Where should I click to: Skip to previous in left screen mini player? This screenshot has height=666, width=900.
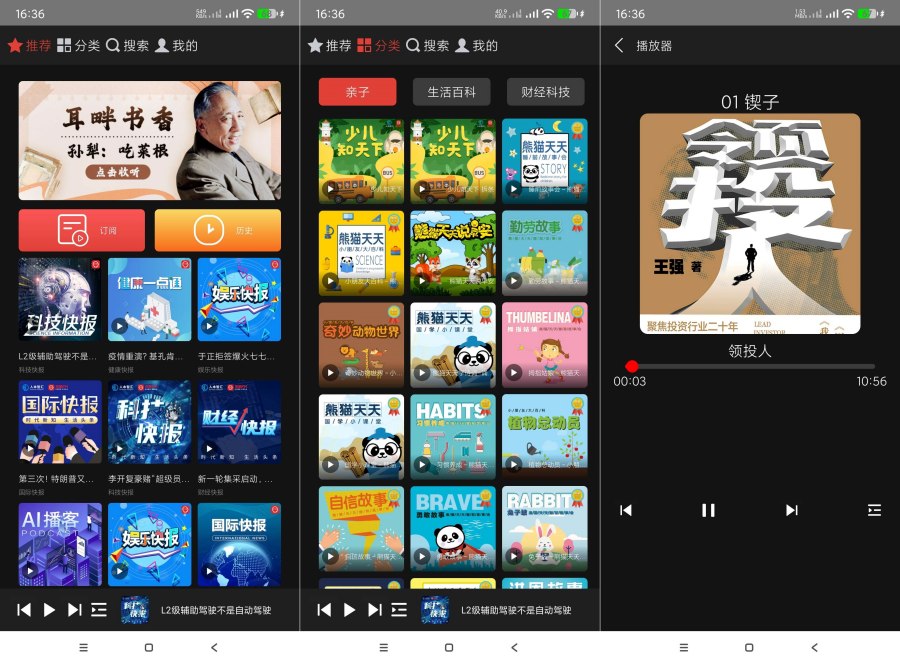click(24, 610)
